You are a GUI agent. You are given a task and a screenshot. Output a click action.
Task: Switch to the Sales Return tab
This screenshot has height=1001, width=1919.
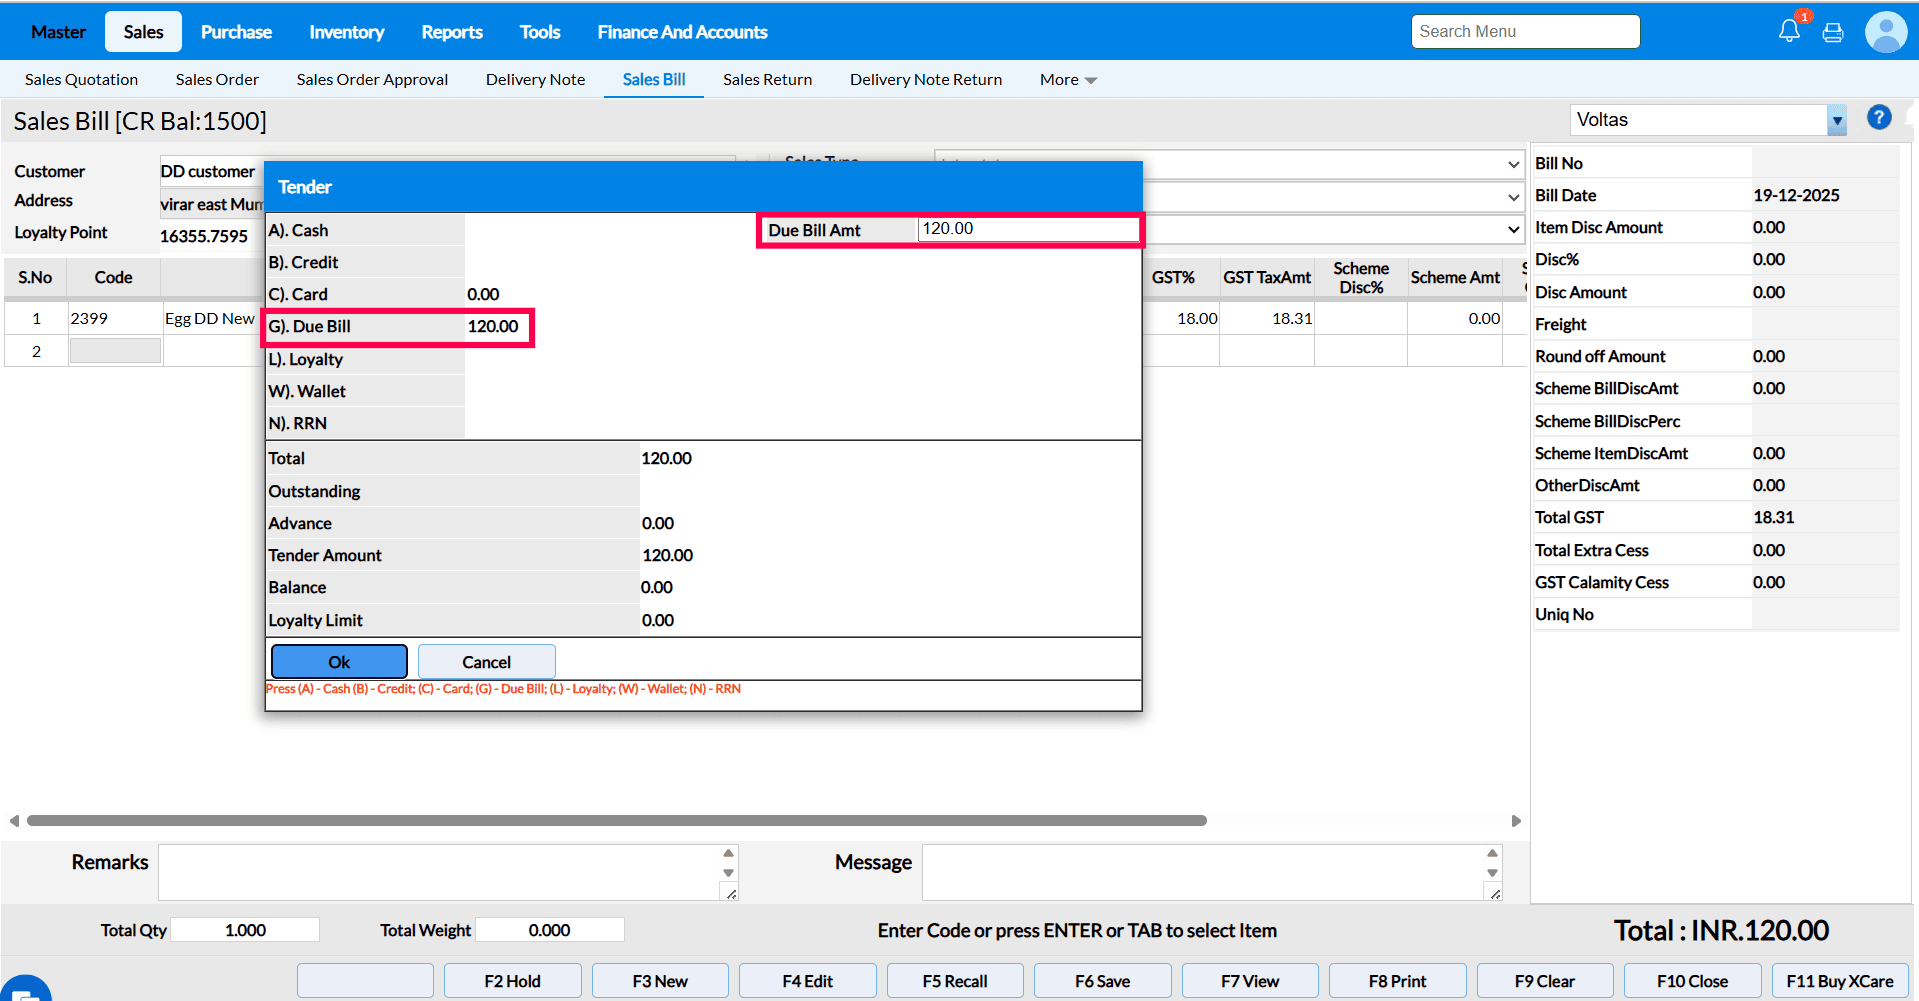click(767, 80)
